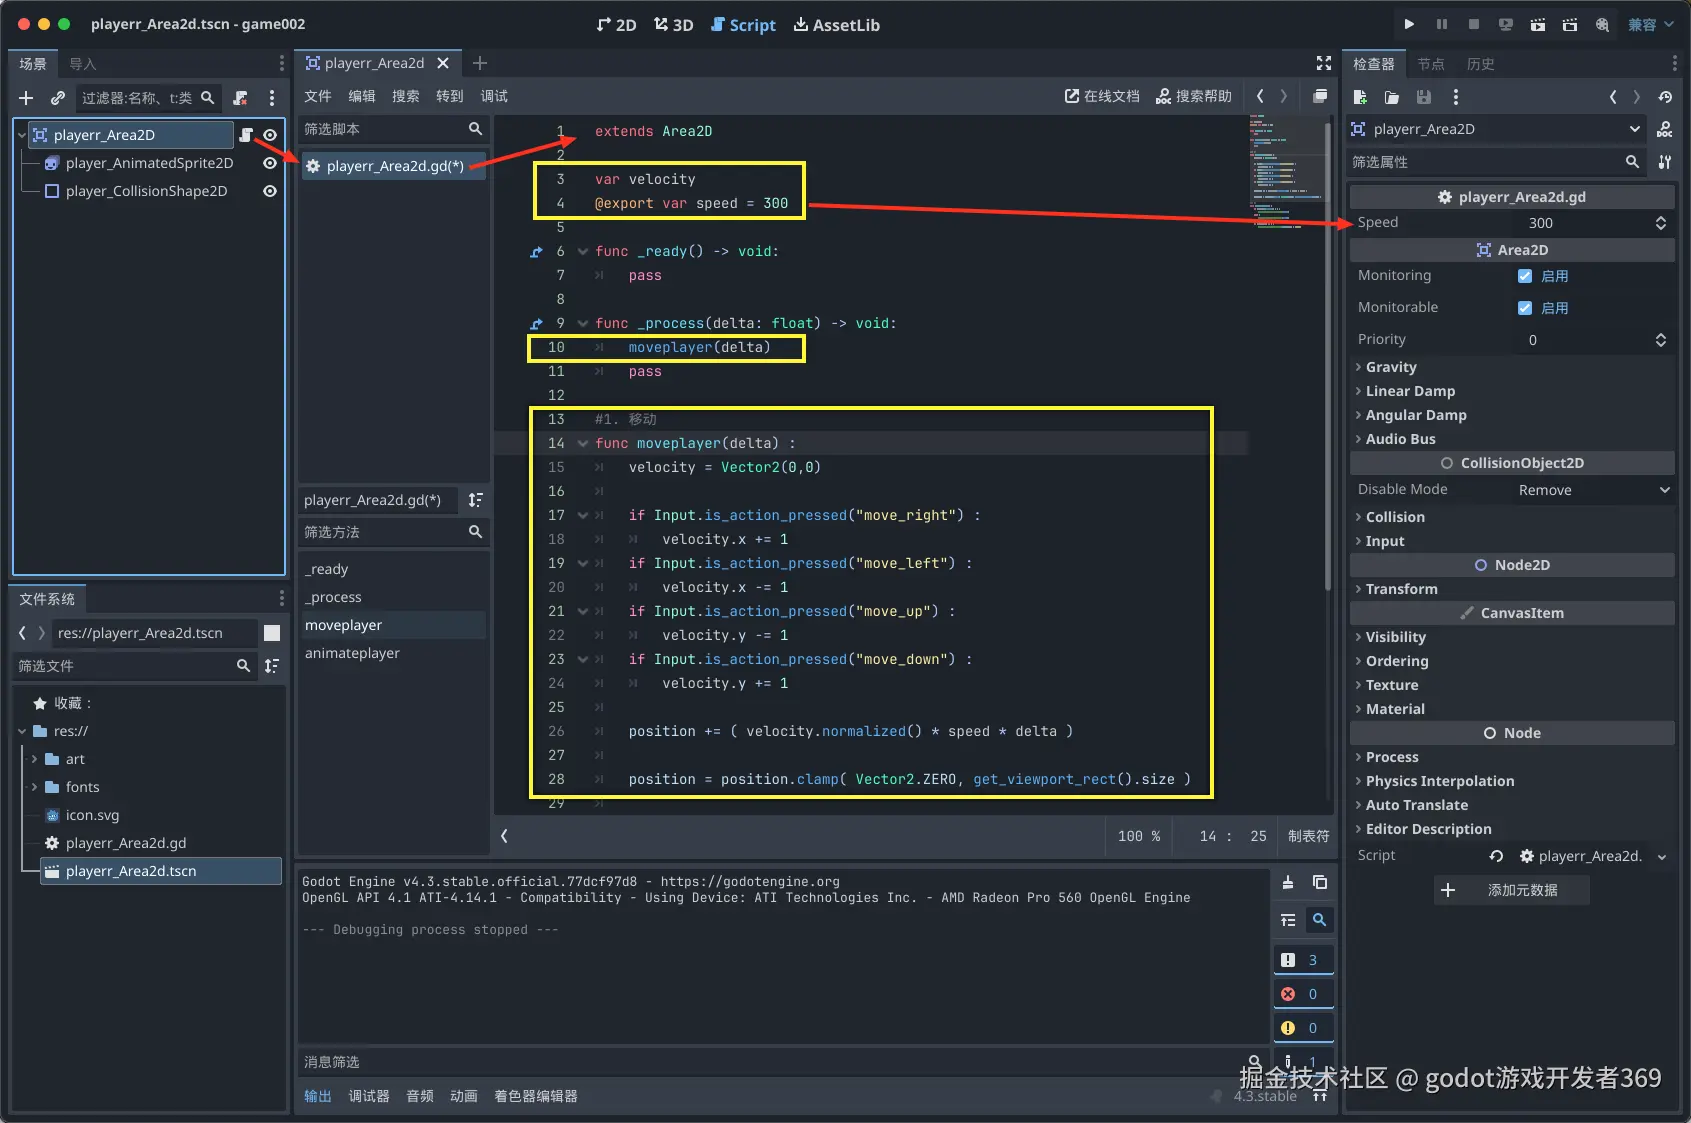Screen dimensions: 1691x1123
Task: Pause the running project
Action: point(1441,25)
